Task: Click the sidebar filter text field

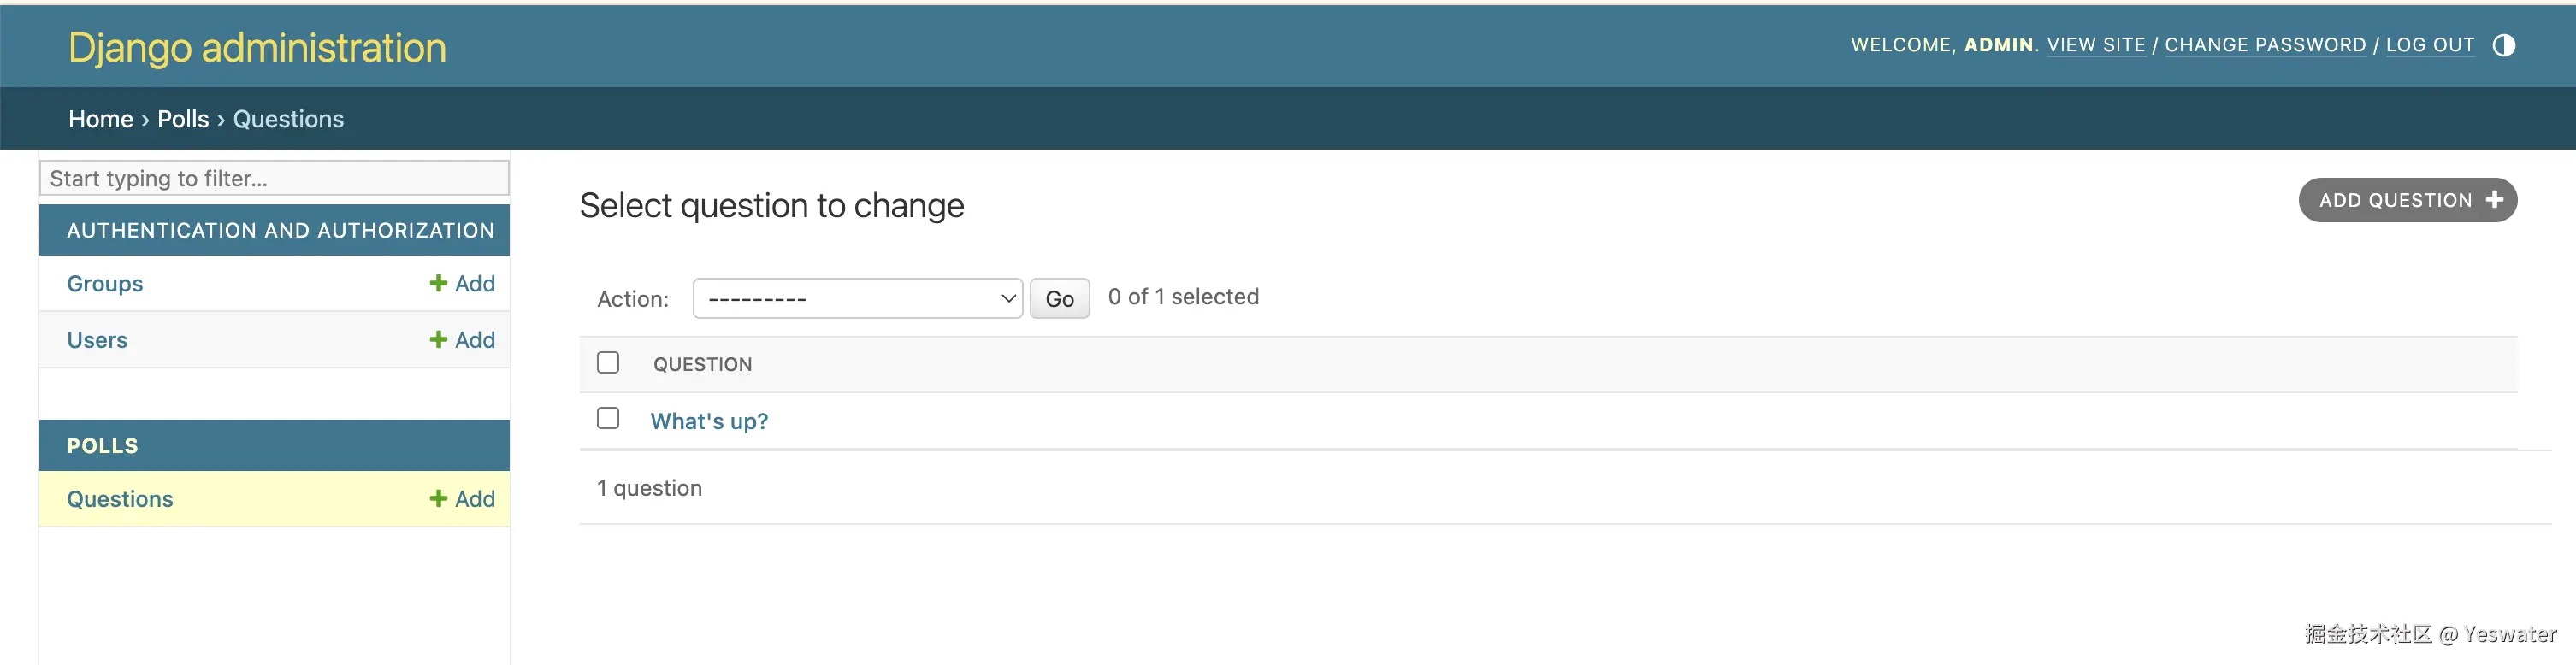Action: pos(274,178)
